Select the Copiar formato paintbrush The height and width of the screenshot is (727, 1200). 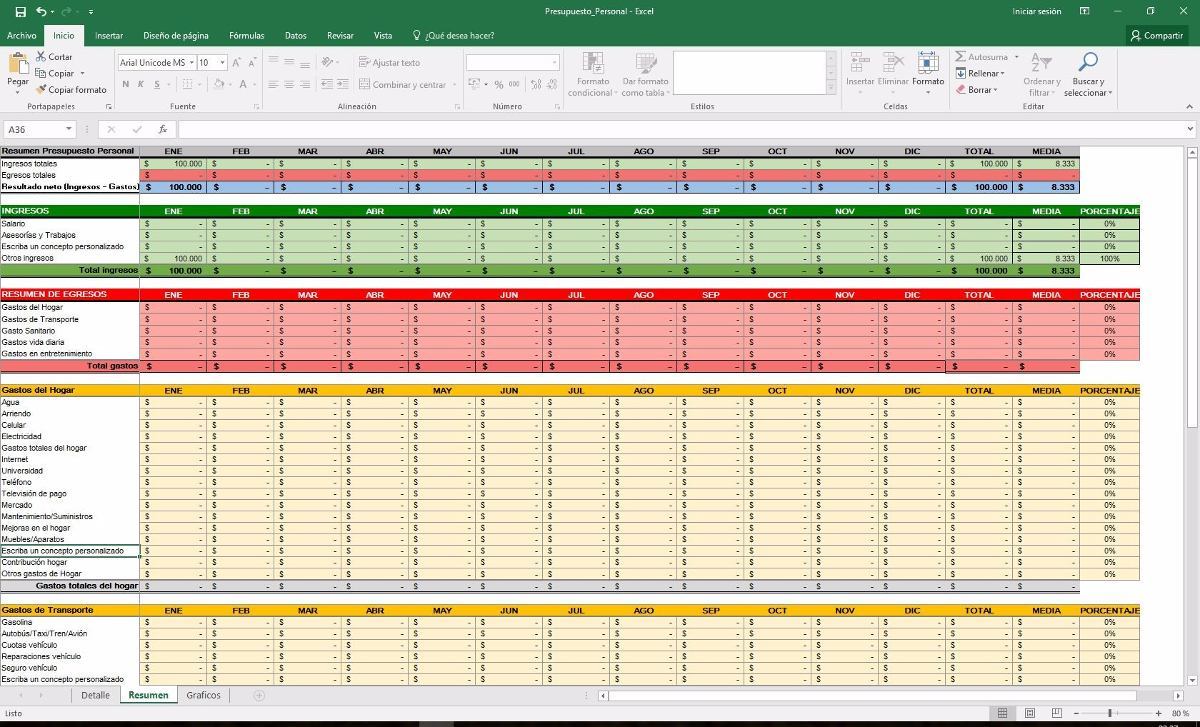coord(41,89)
